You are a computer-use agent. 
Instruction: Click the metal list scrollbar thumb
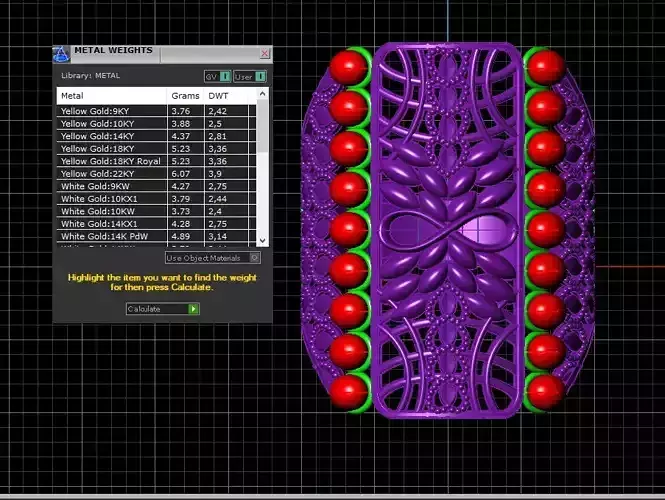tap(263, 126)
